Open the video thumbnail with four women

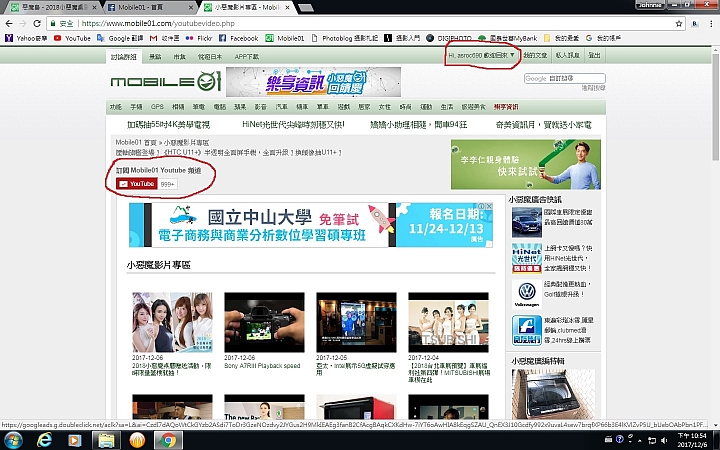point(172,322)
